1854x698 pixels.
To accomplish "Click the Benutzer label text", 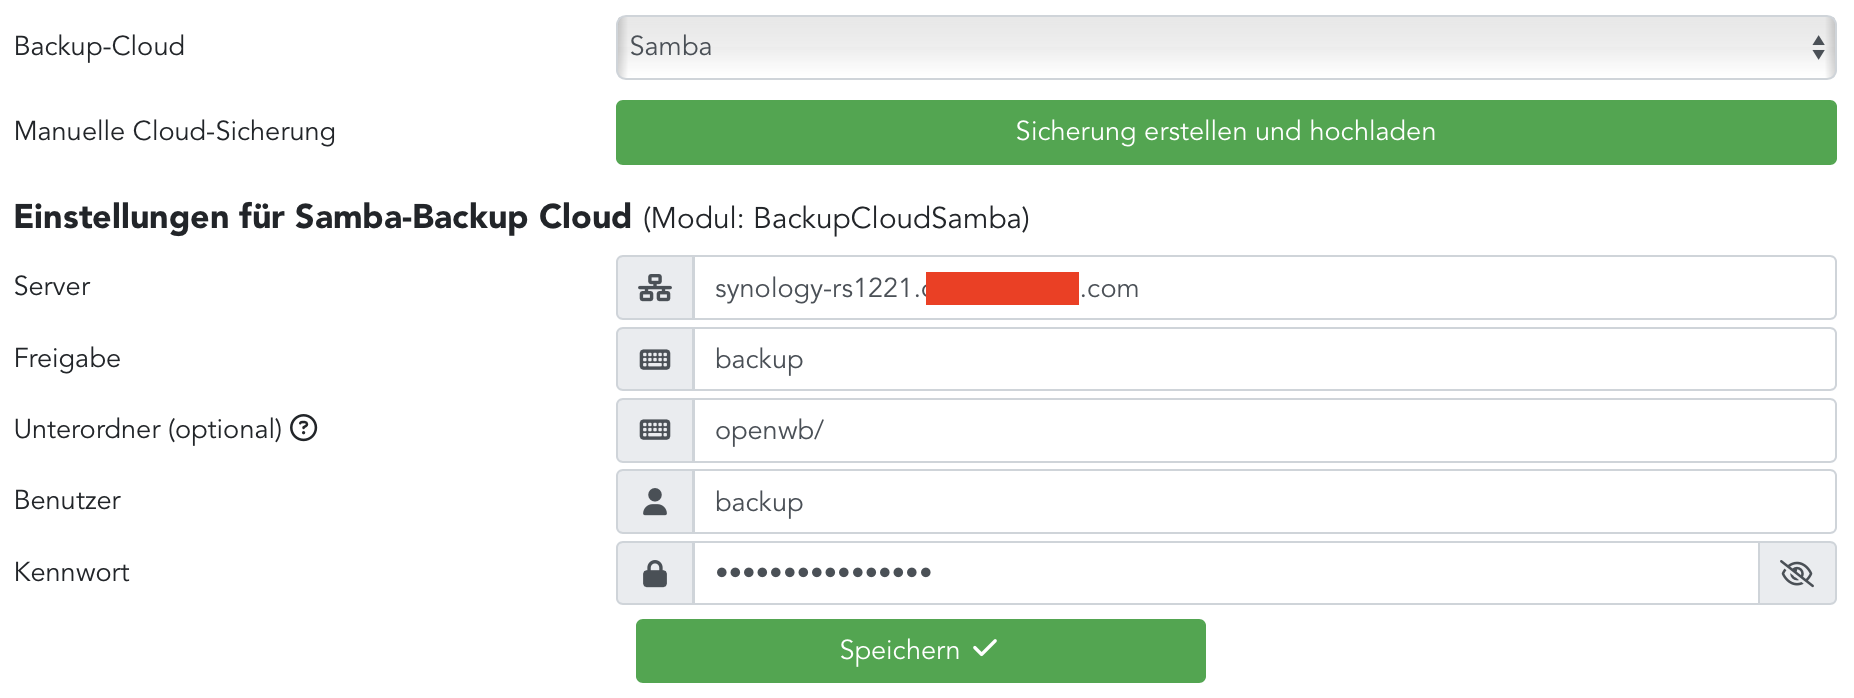I will click(x=67, y=500).
